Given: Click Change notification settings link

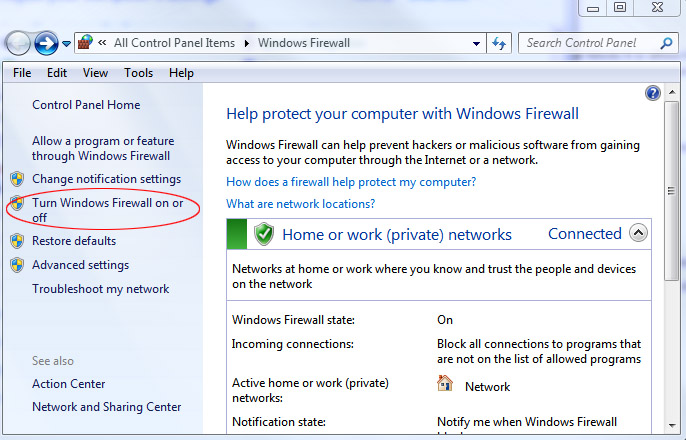Looking at the screenshot, I should pos(106,179).
